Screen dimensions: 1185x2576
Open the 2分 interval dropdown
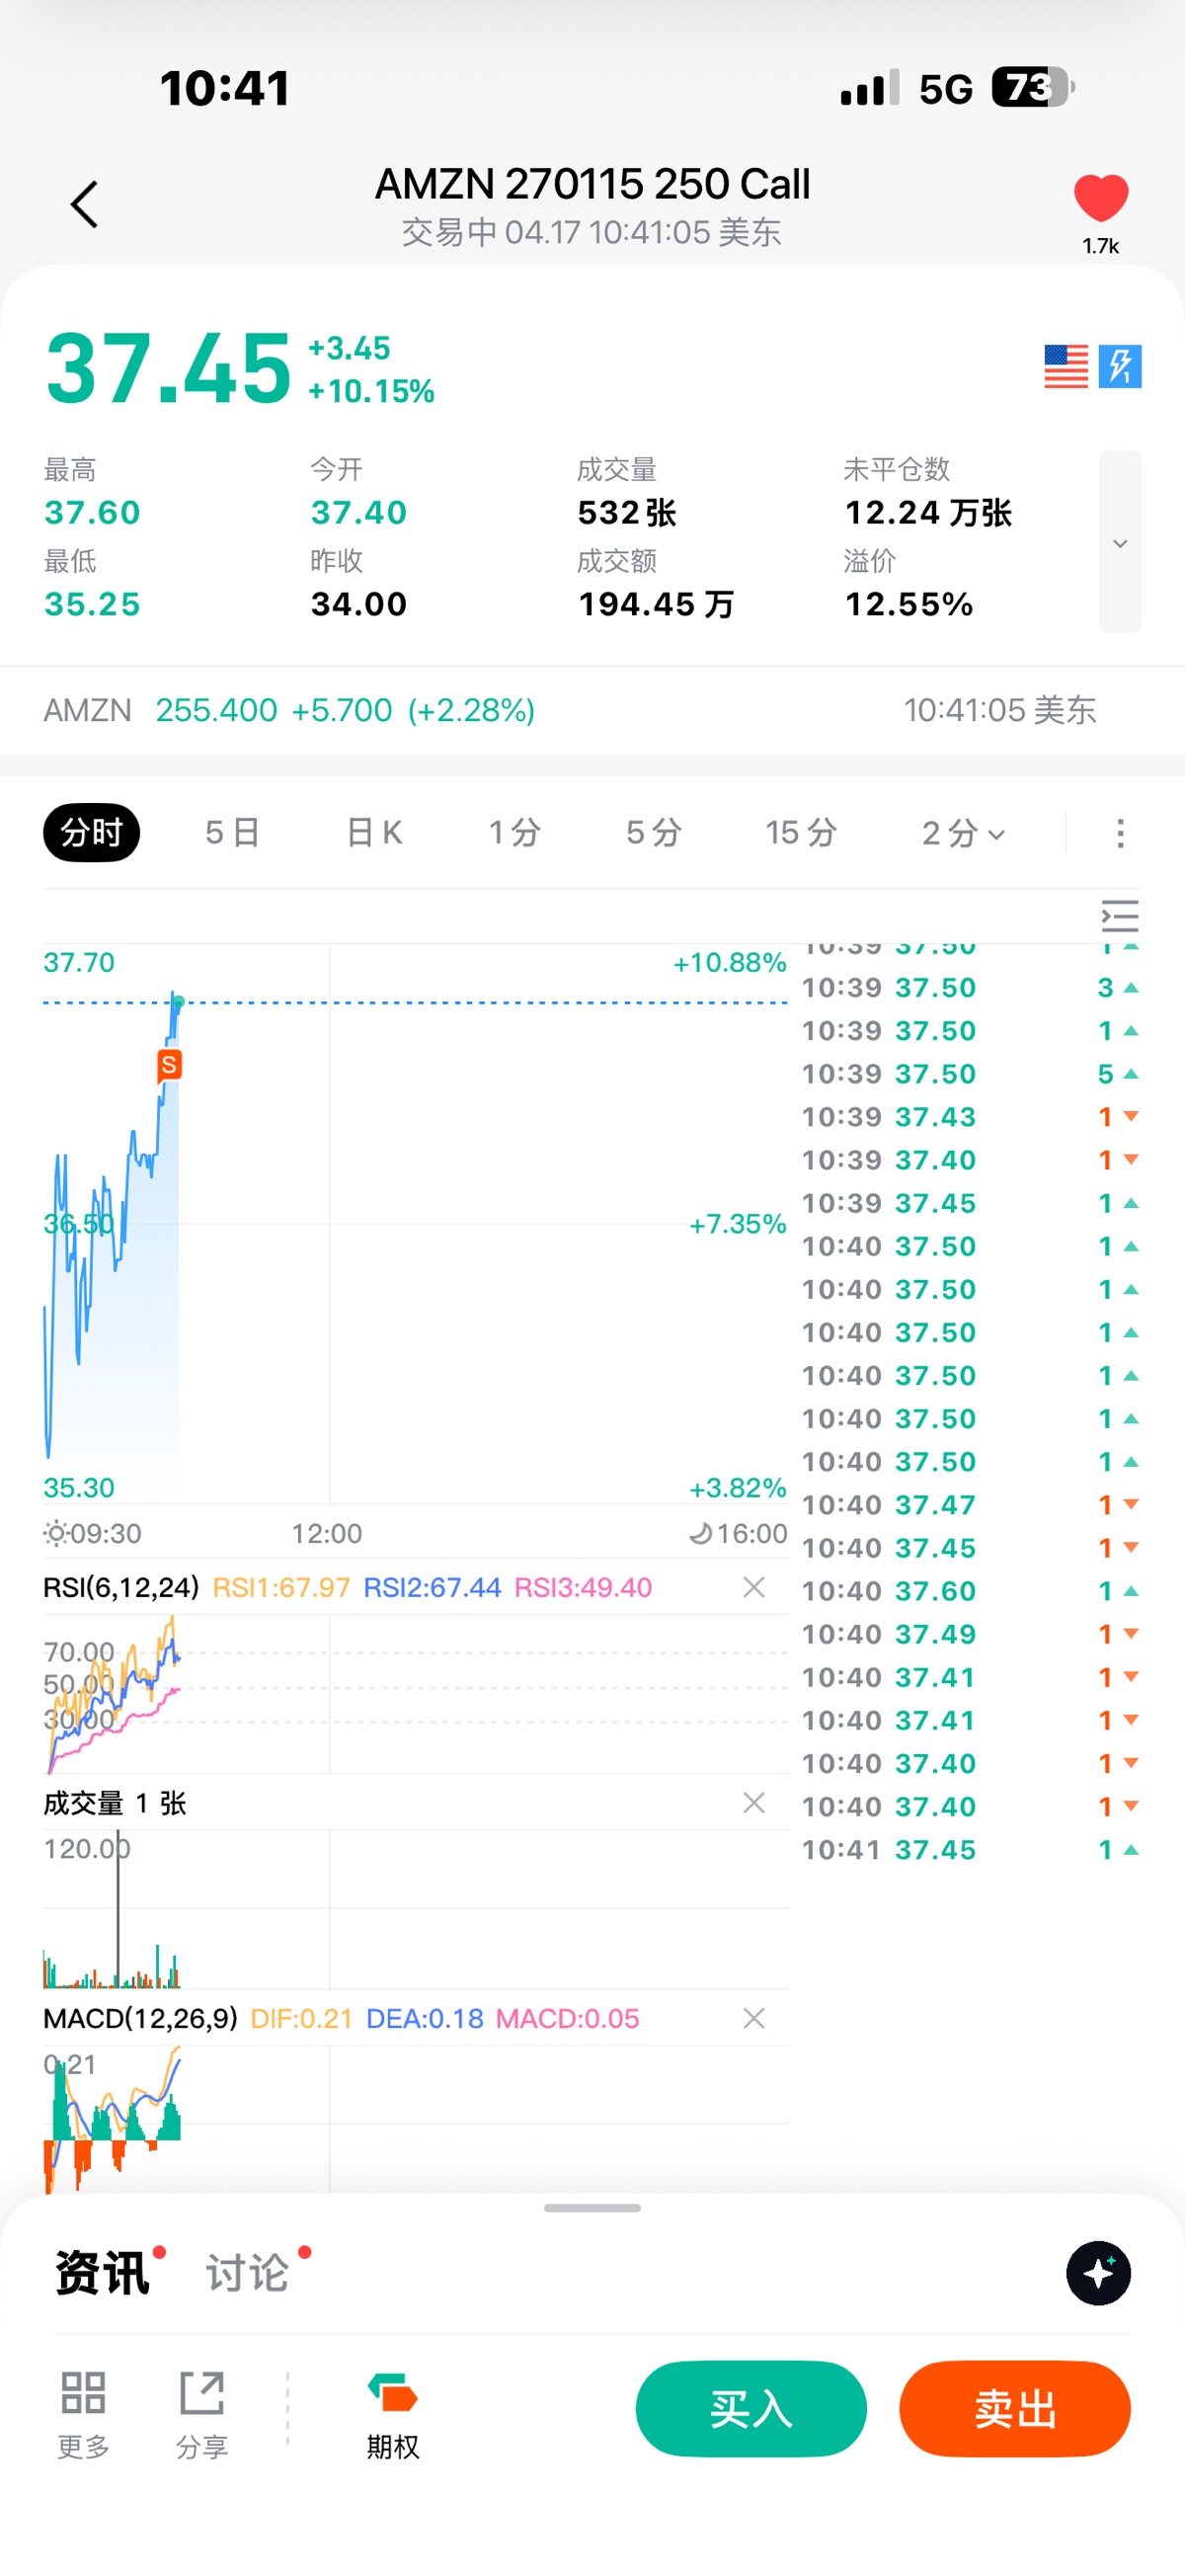962,832
